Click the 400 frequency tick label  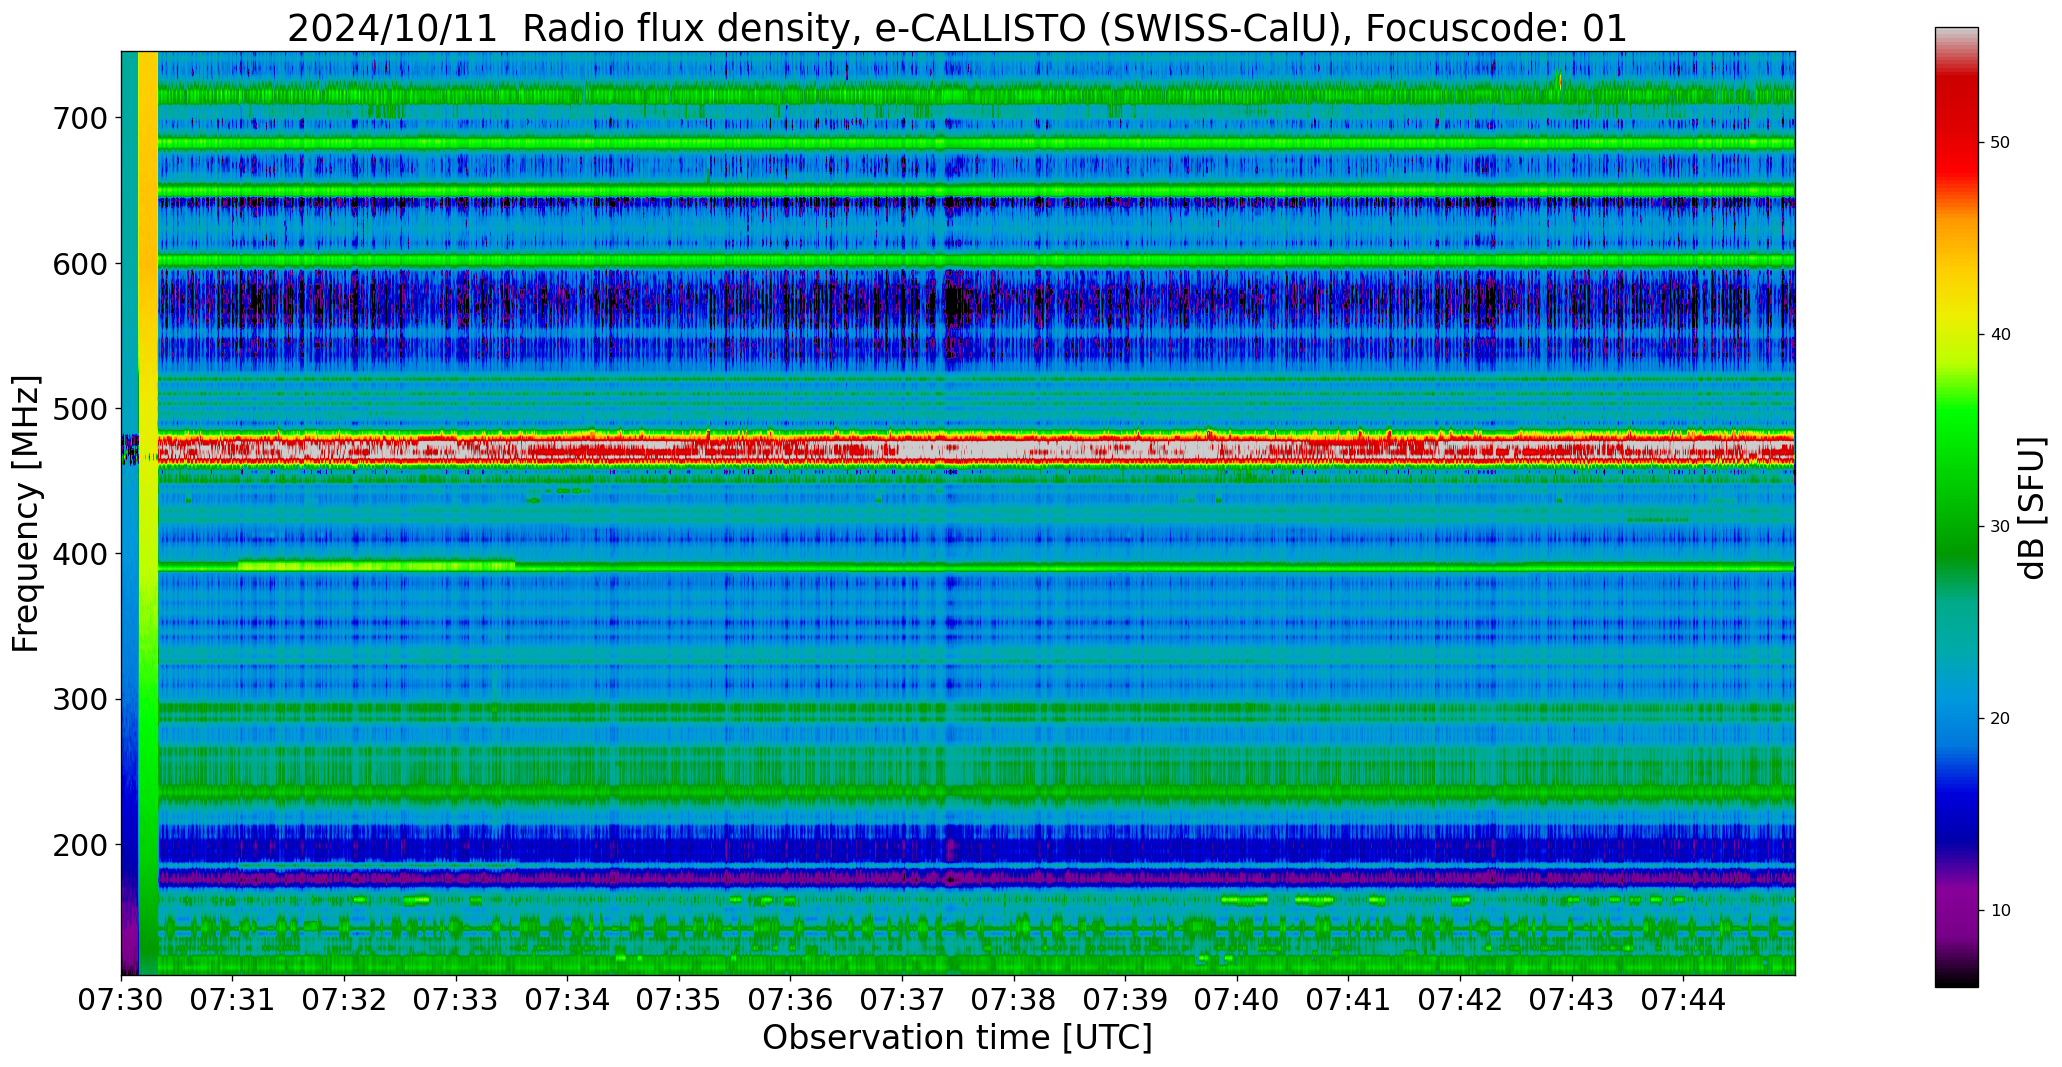(79, 554)
